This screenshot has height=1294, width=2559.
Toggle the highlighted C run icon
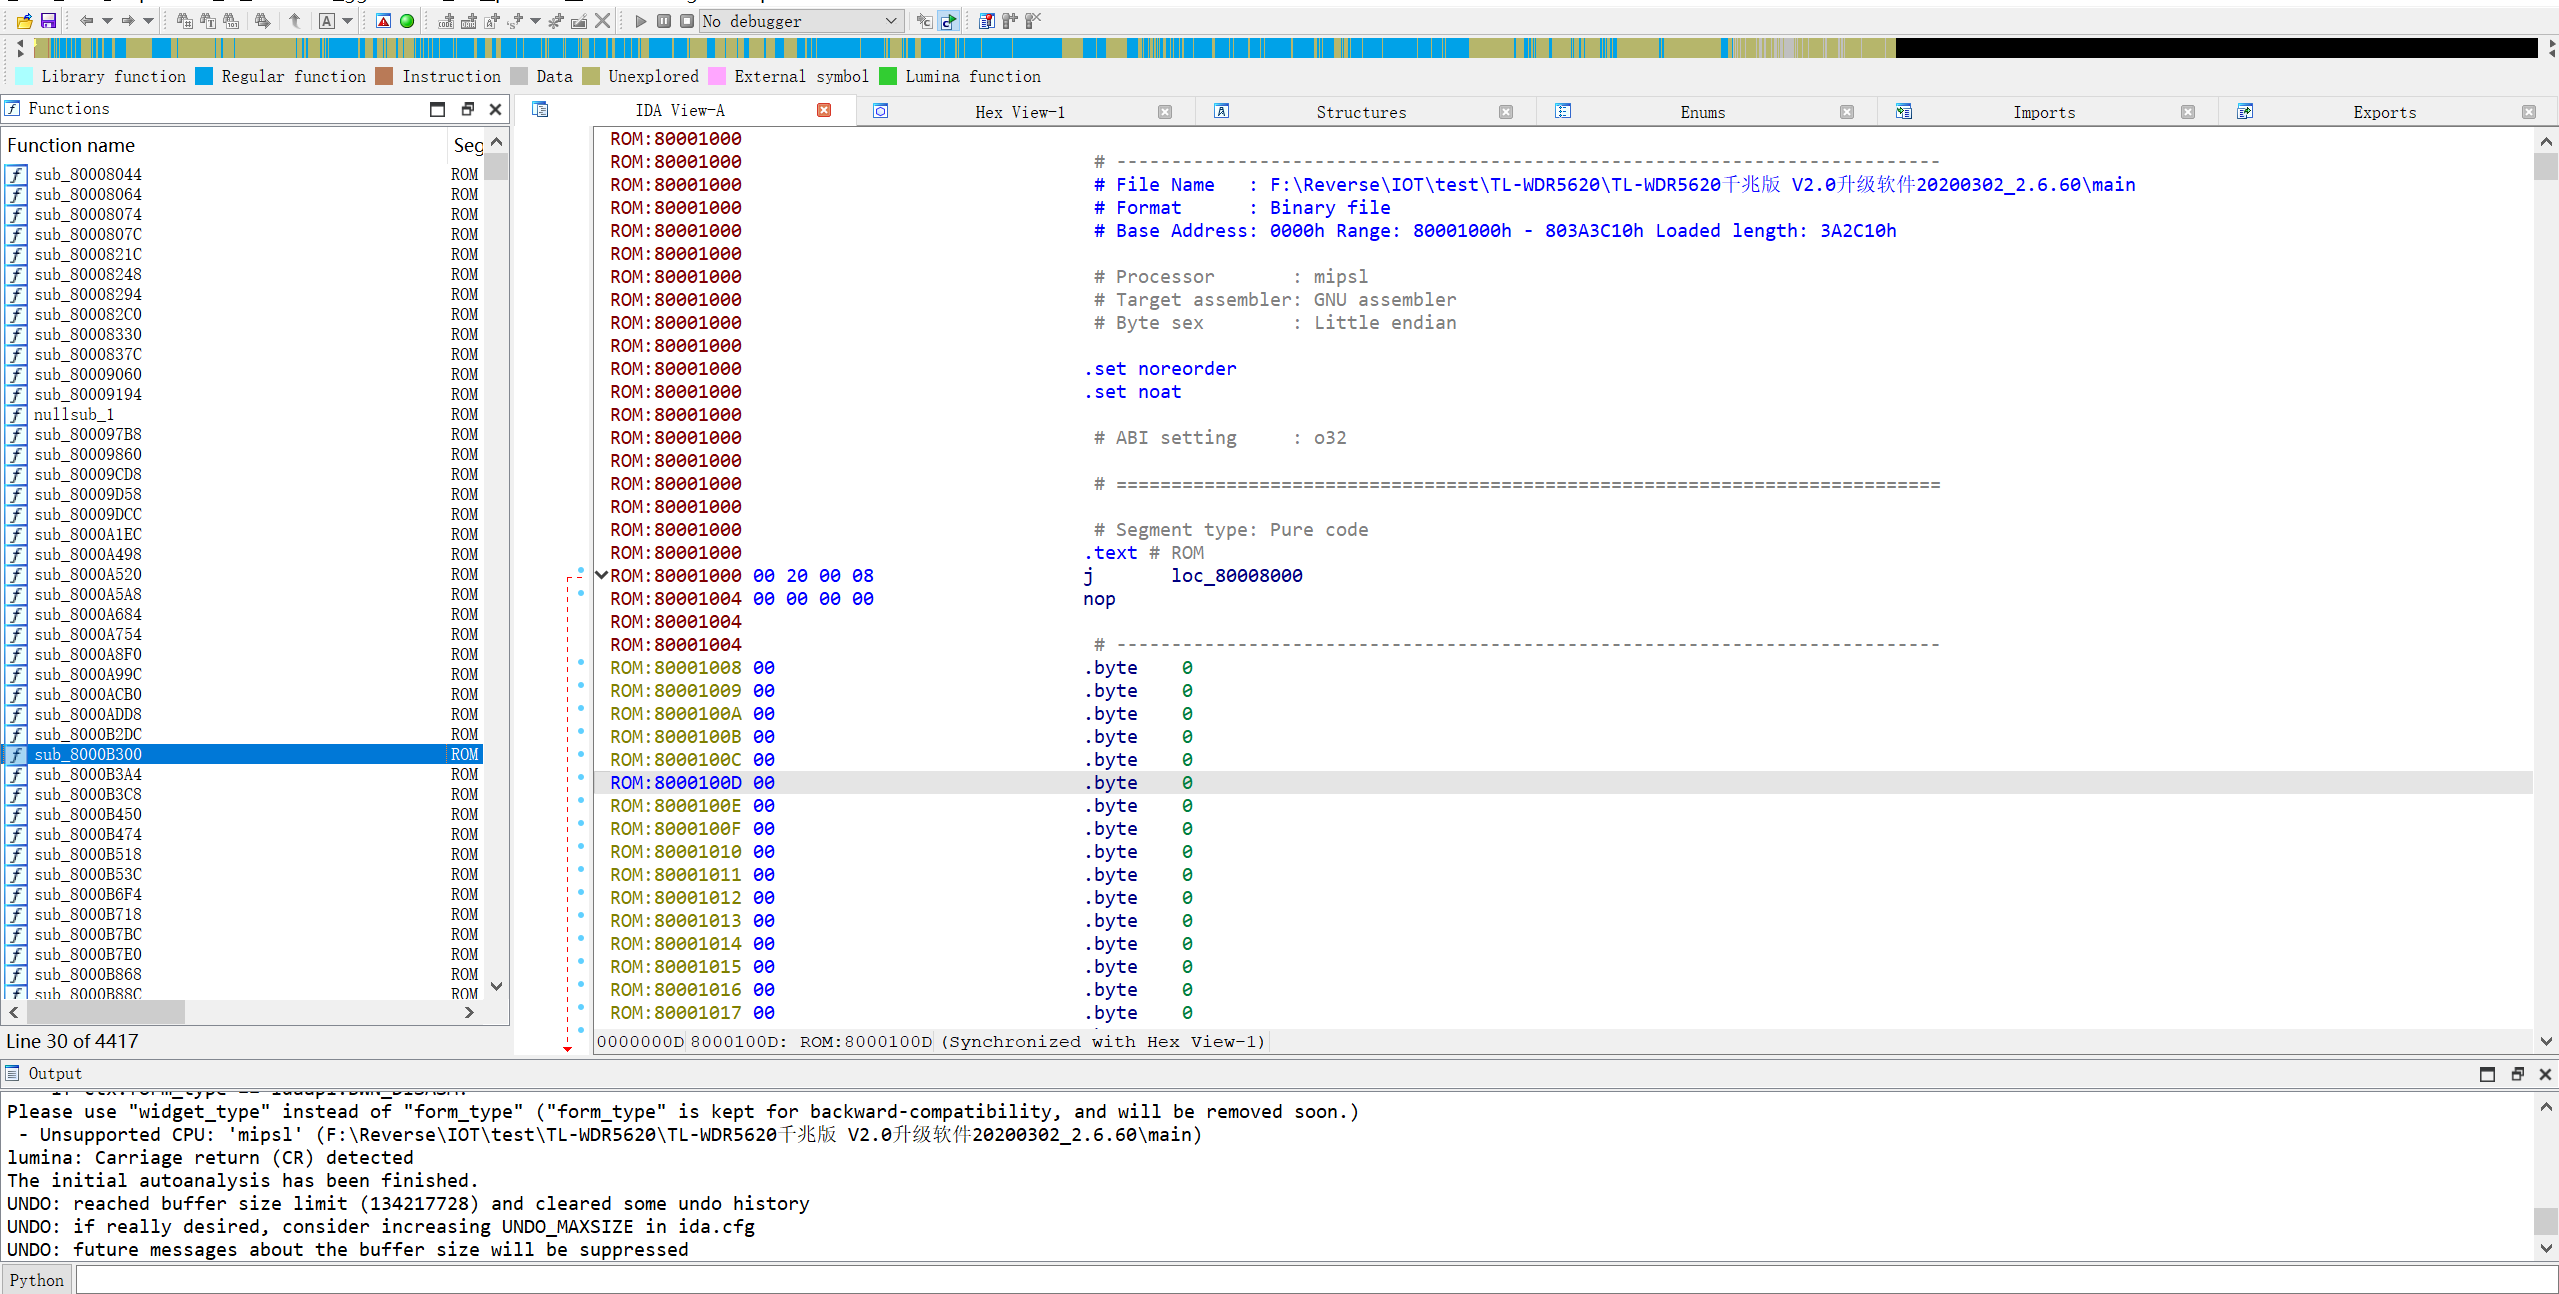point(948,20)
